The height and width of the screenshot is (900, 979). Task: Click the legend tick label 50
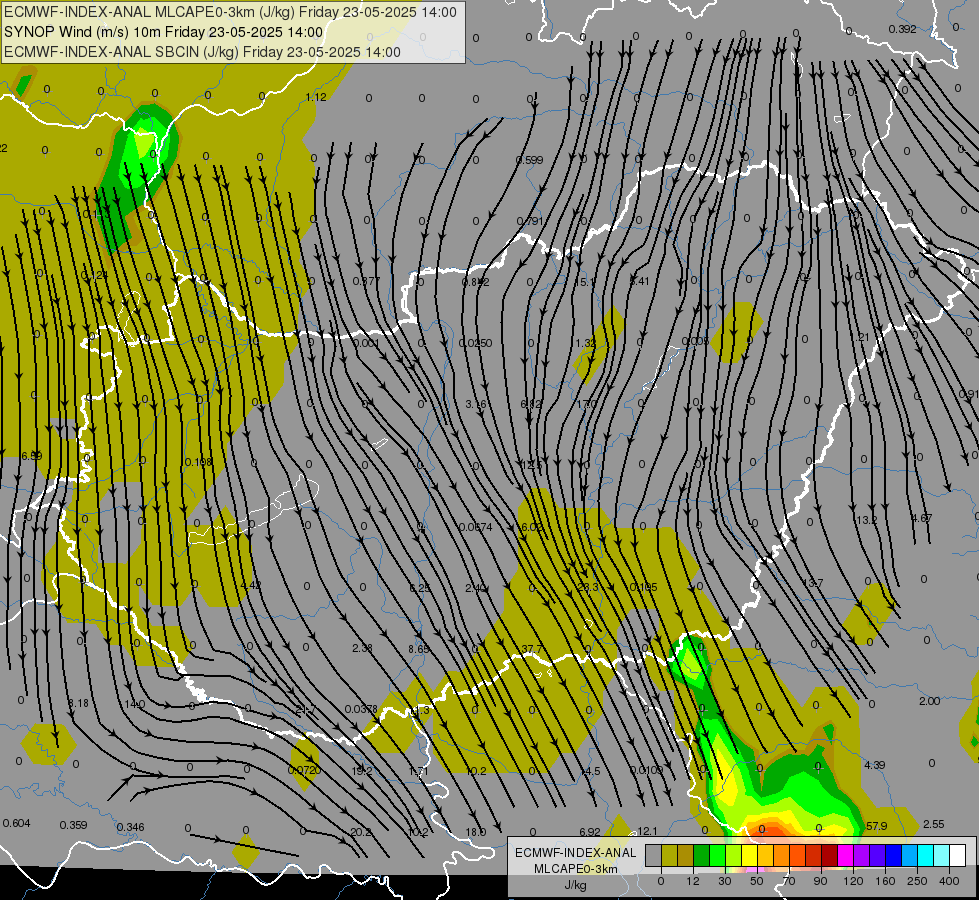click(x=757, y=881)
